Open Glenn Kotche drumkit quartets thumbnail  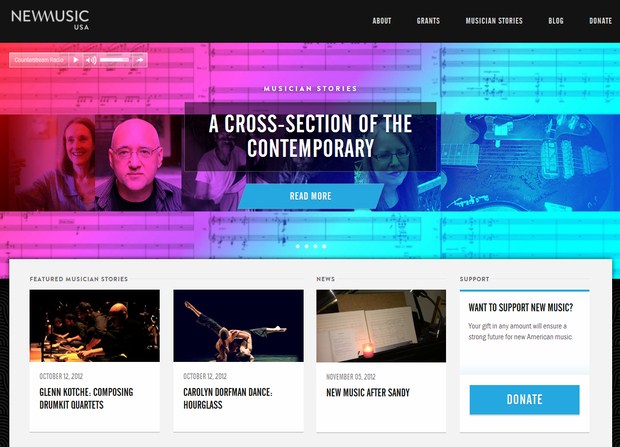95,326
